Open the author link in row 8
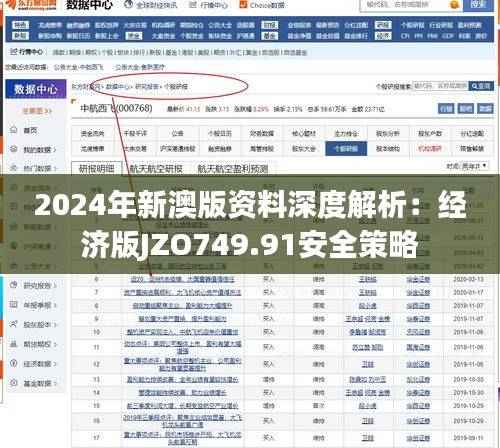The height and width of the screenshot is (448, 500). click(367, 306)
